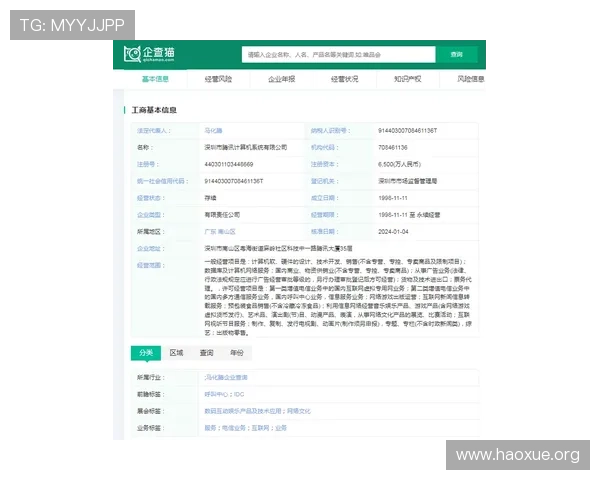Click the 成立日期 field label
The height and width of the screenshot is (480, 600).
pos(324,198)
